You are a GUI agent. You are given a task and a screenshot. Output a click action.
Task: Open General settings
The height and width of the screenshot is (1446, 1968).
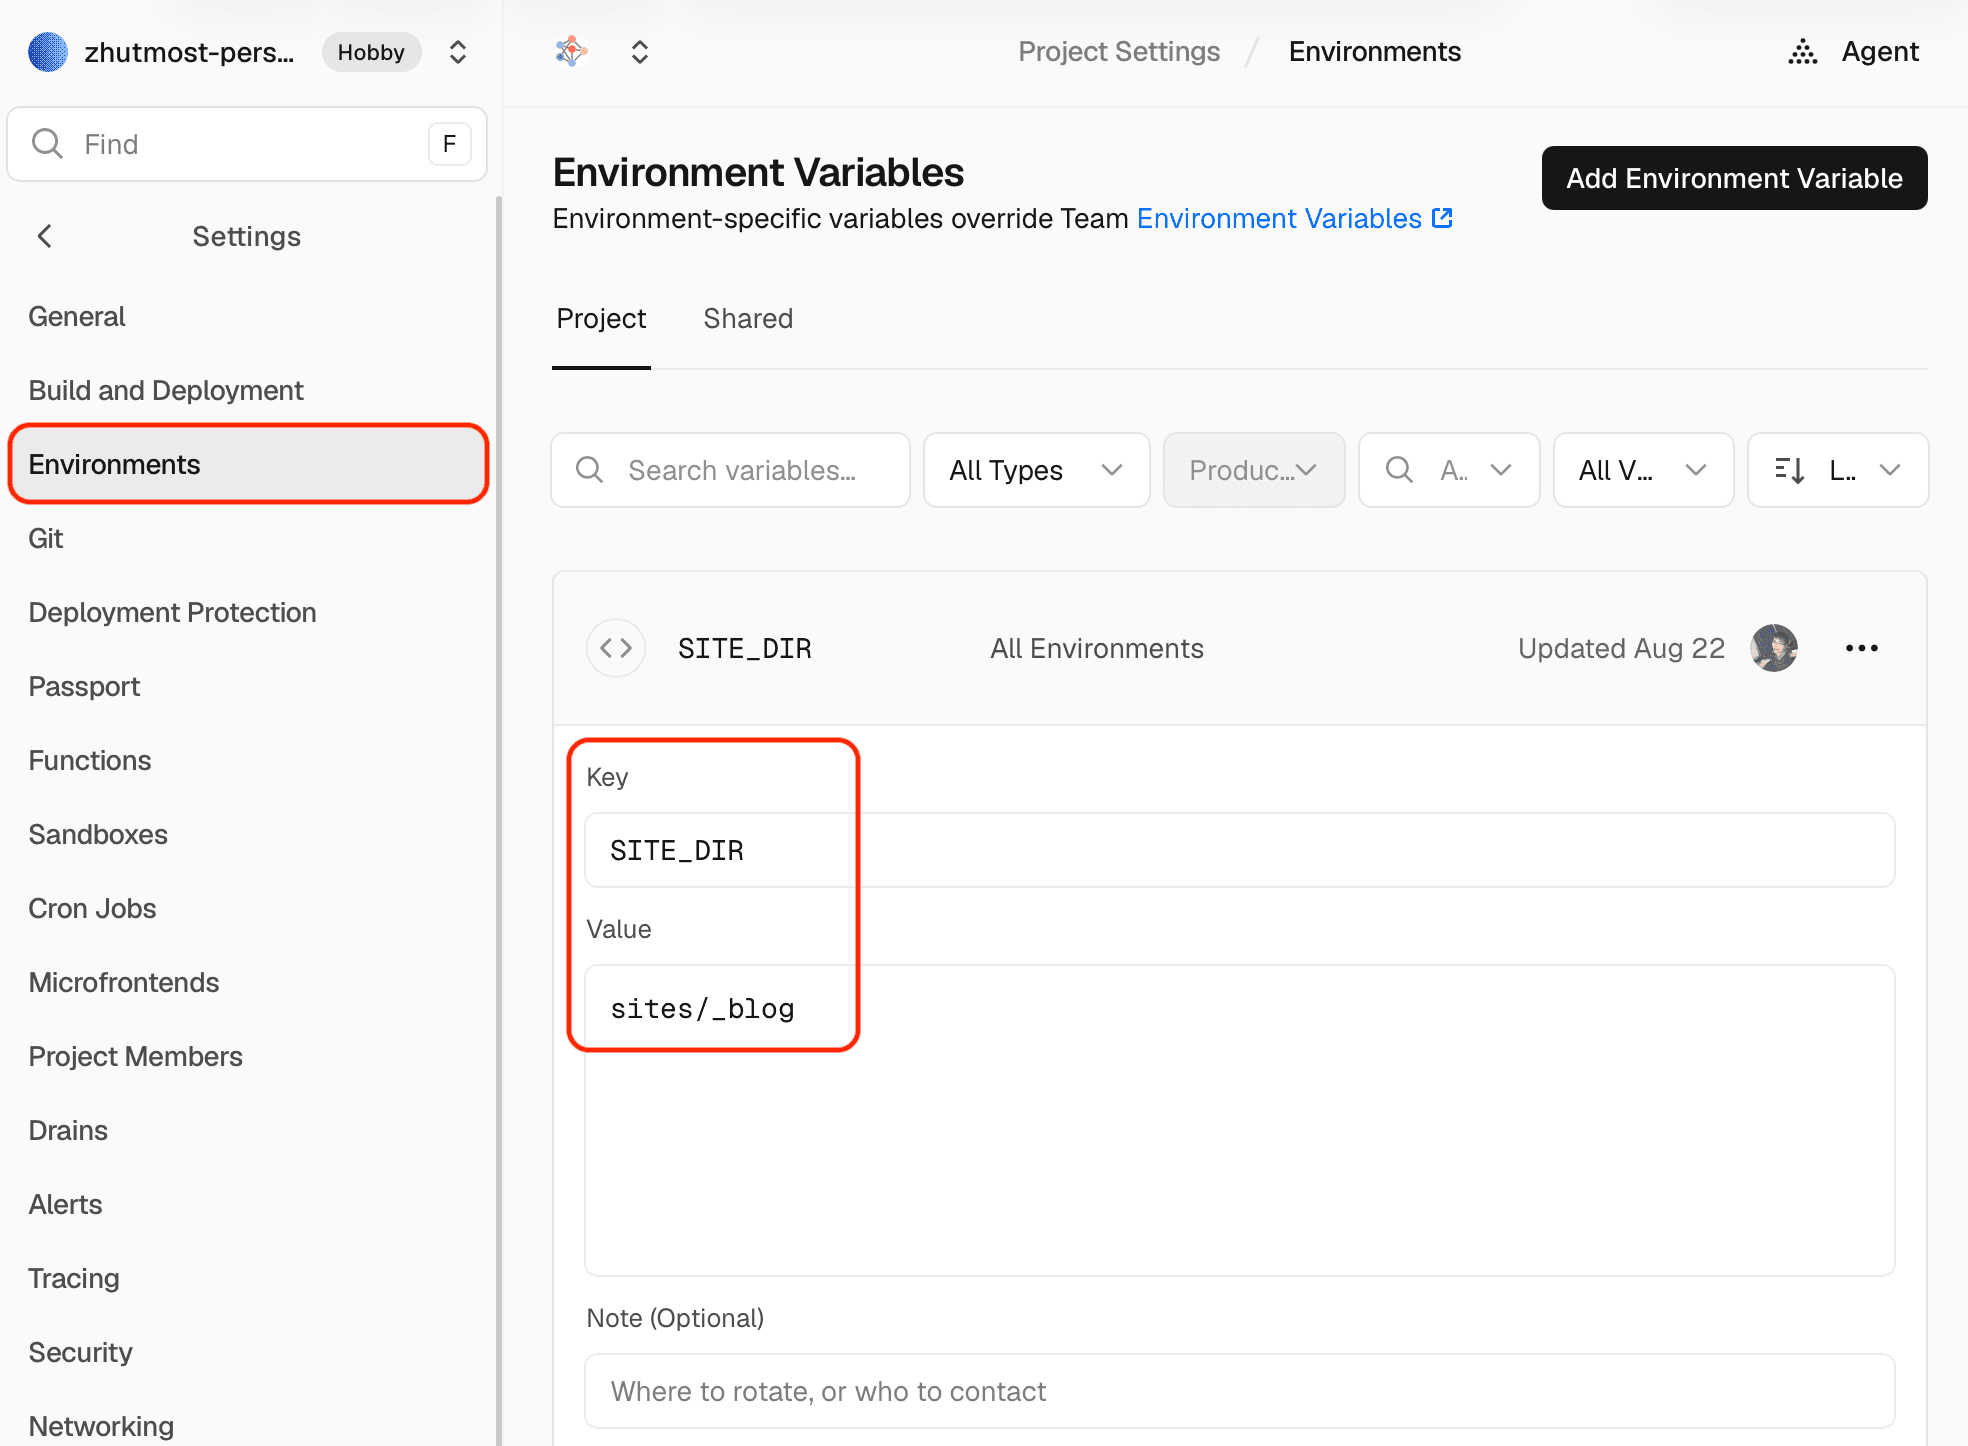click(x=77, y=316)
